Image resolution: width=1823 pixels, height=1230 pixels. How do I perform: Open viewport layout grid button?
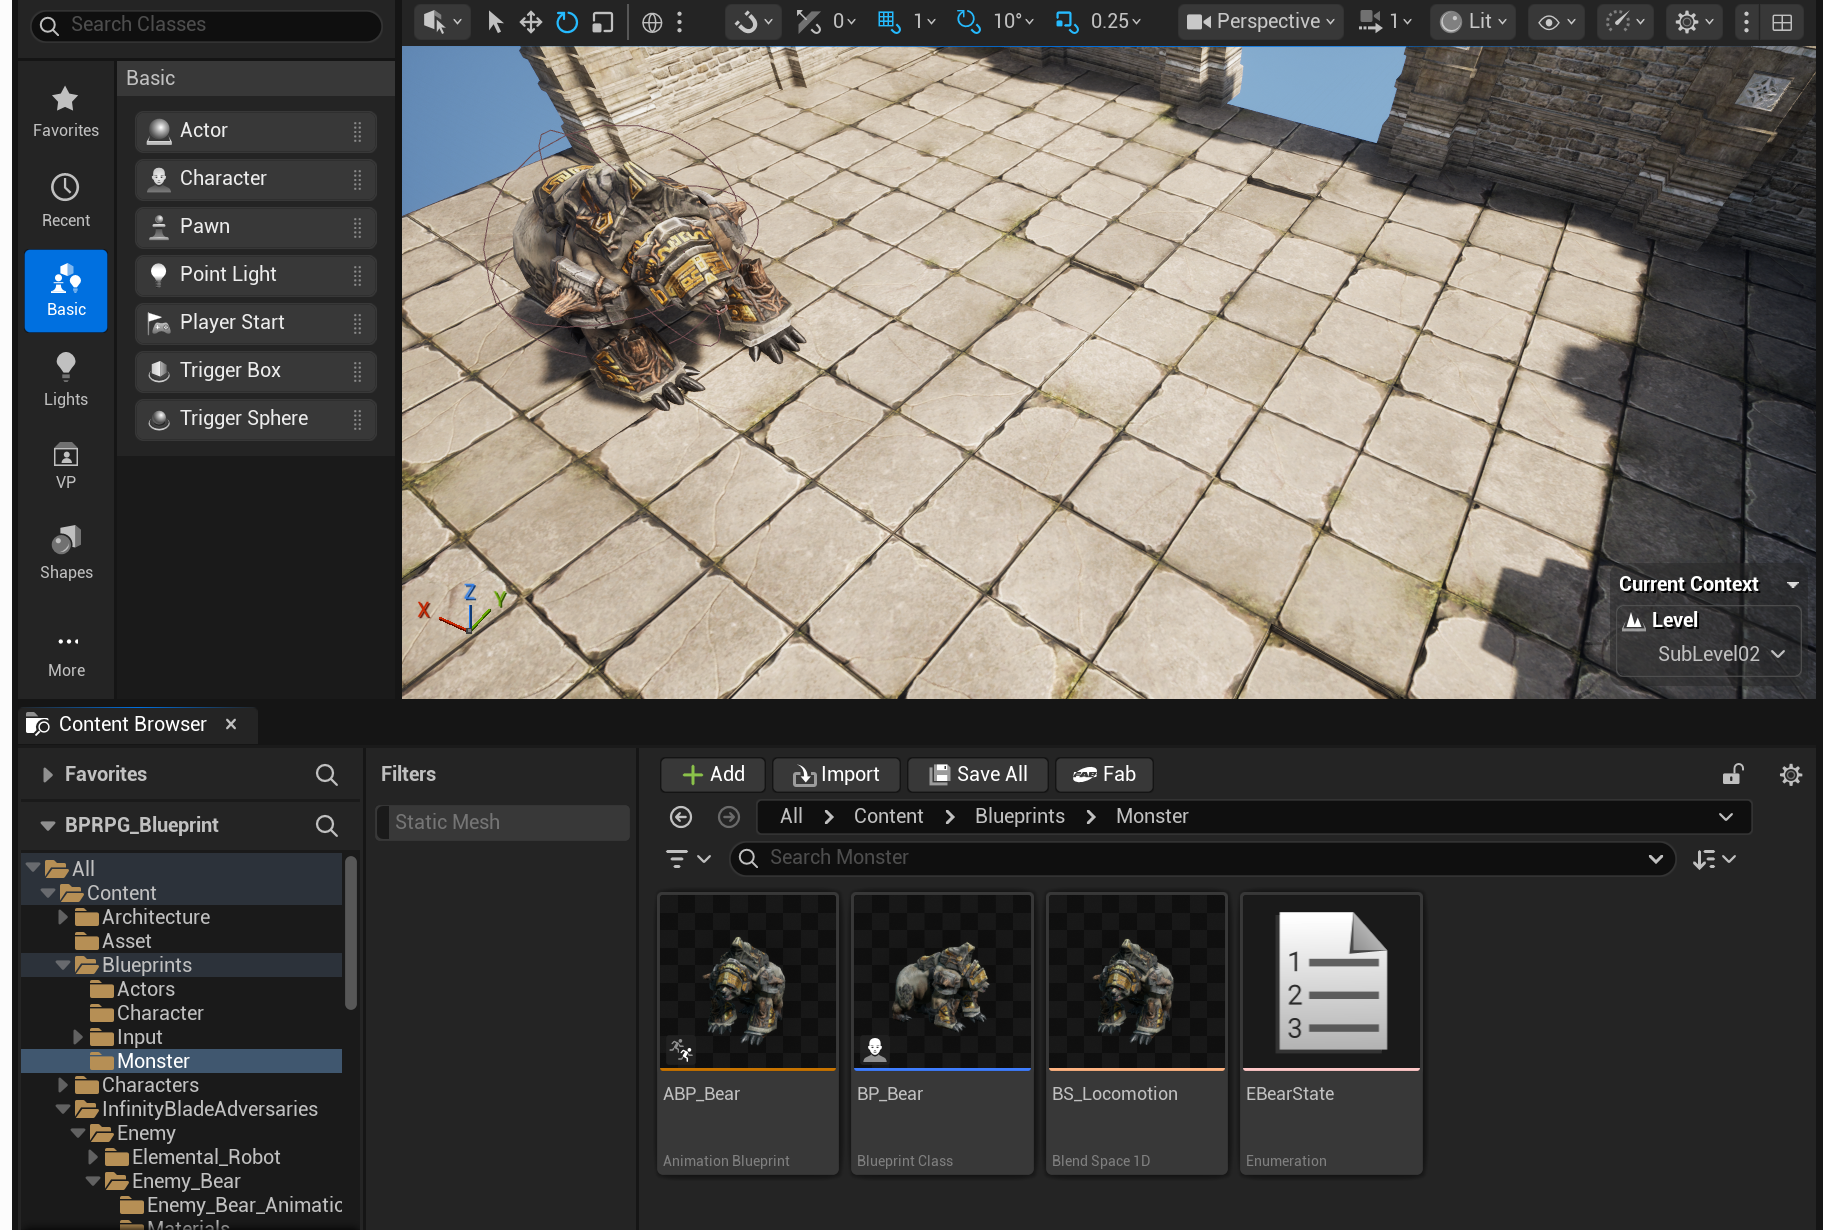tap(1782, 21)
